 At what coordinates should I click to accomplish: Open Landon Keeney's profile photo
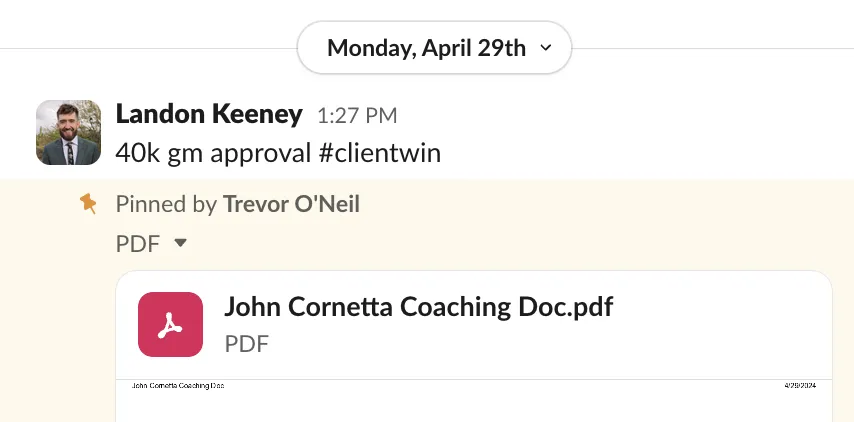click(68, 132)
